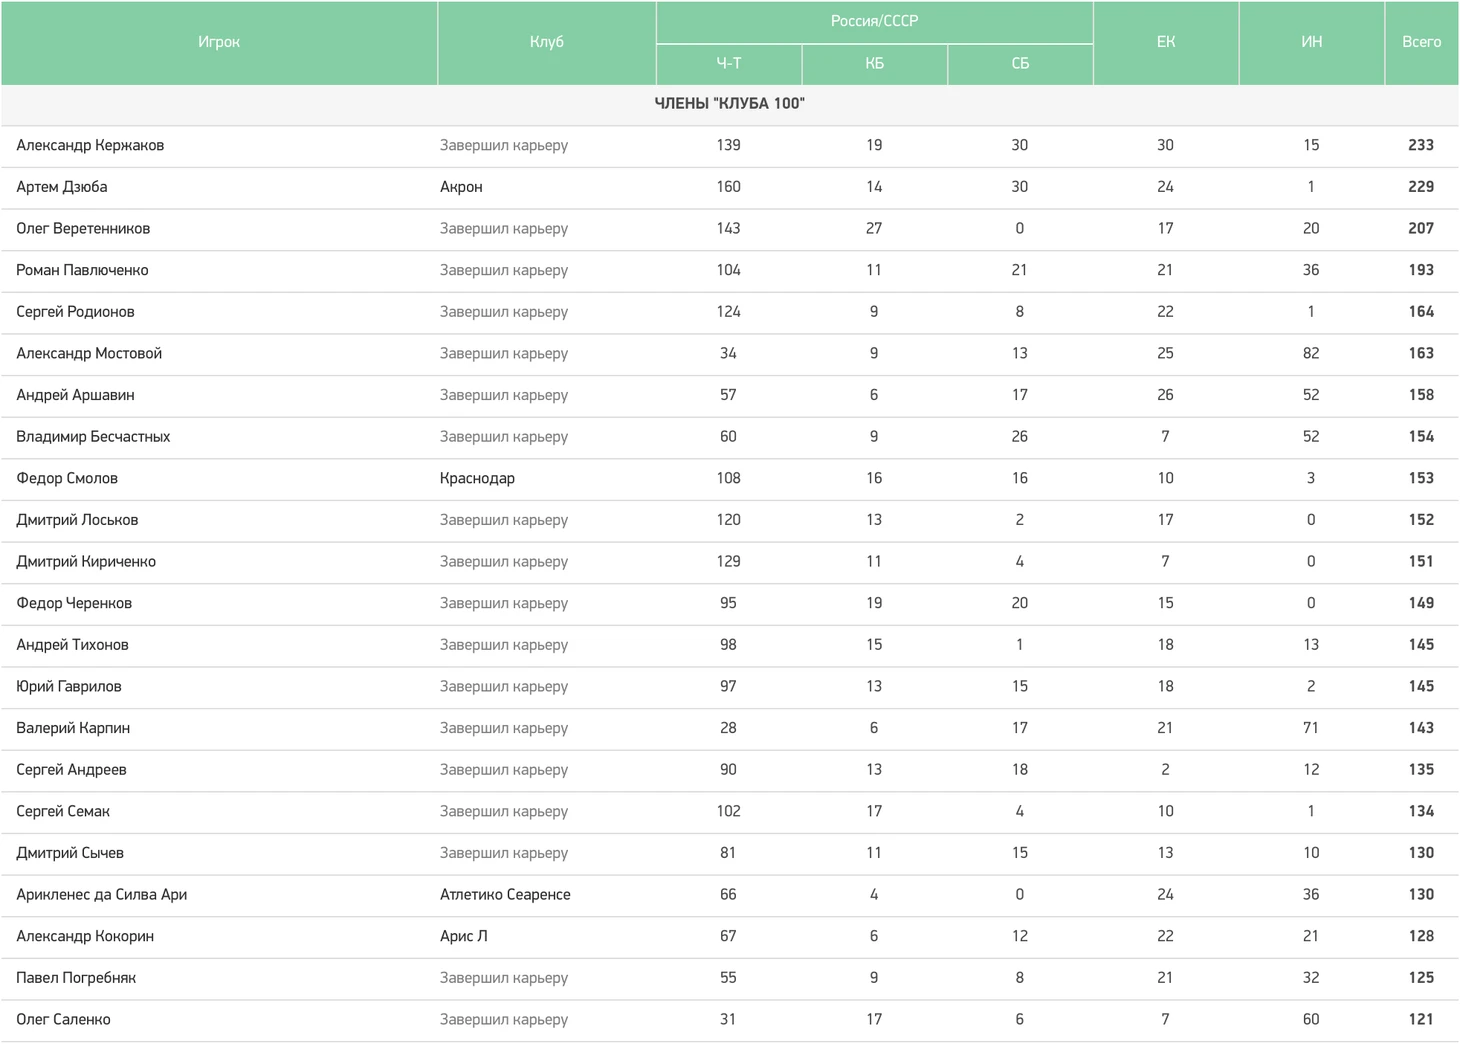Image resolution: width=1460 pixels, height=1044 pixels.
Task: Click on player Александр Кокорин
Action: (x=85, y=937)
